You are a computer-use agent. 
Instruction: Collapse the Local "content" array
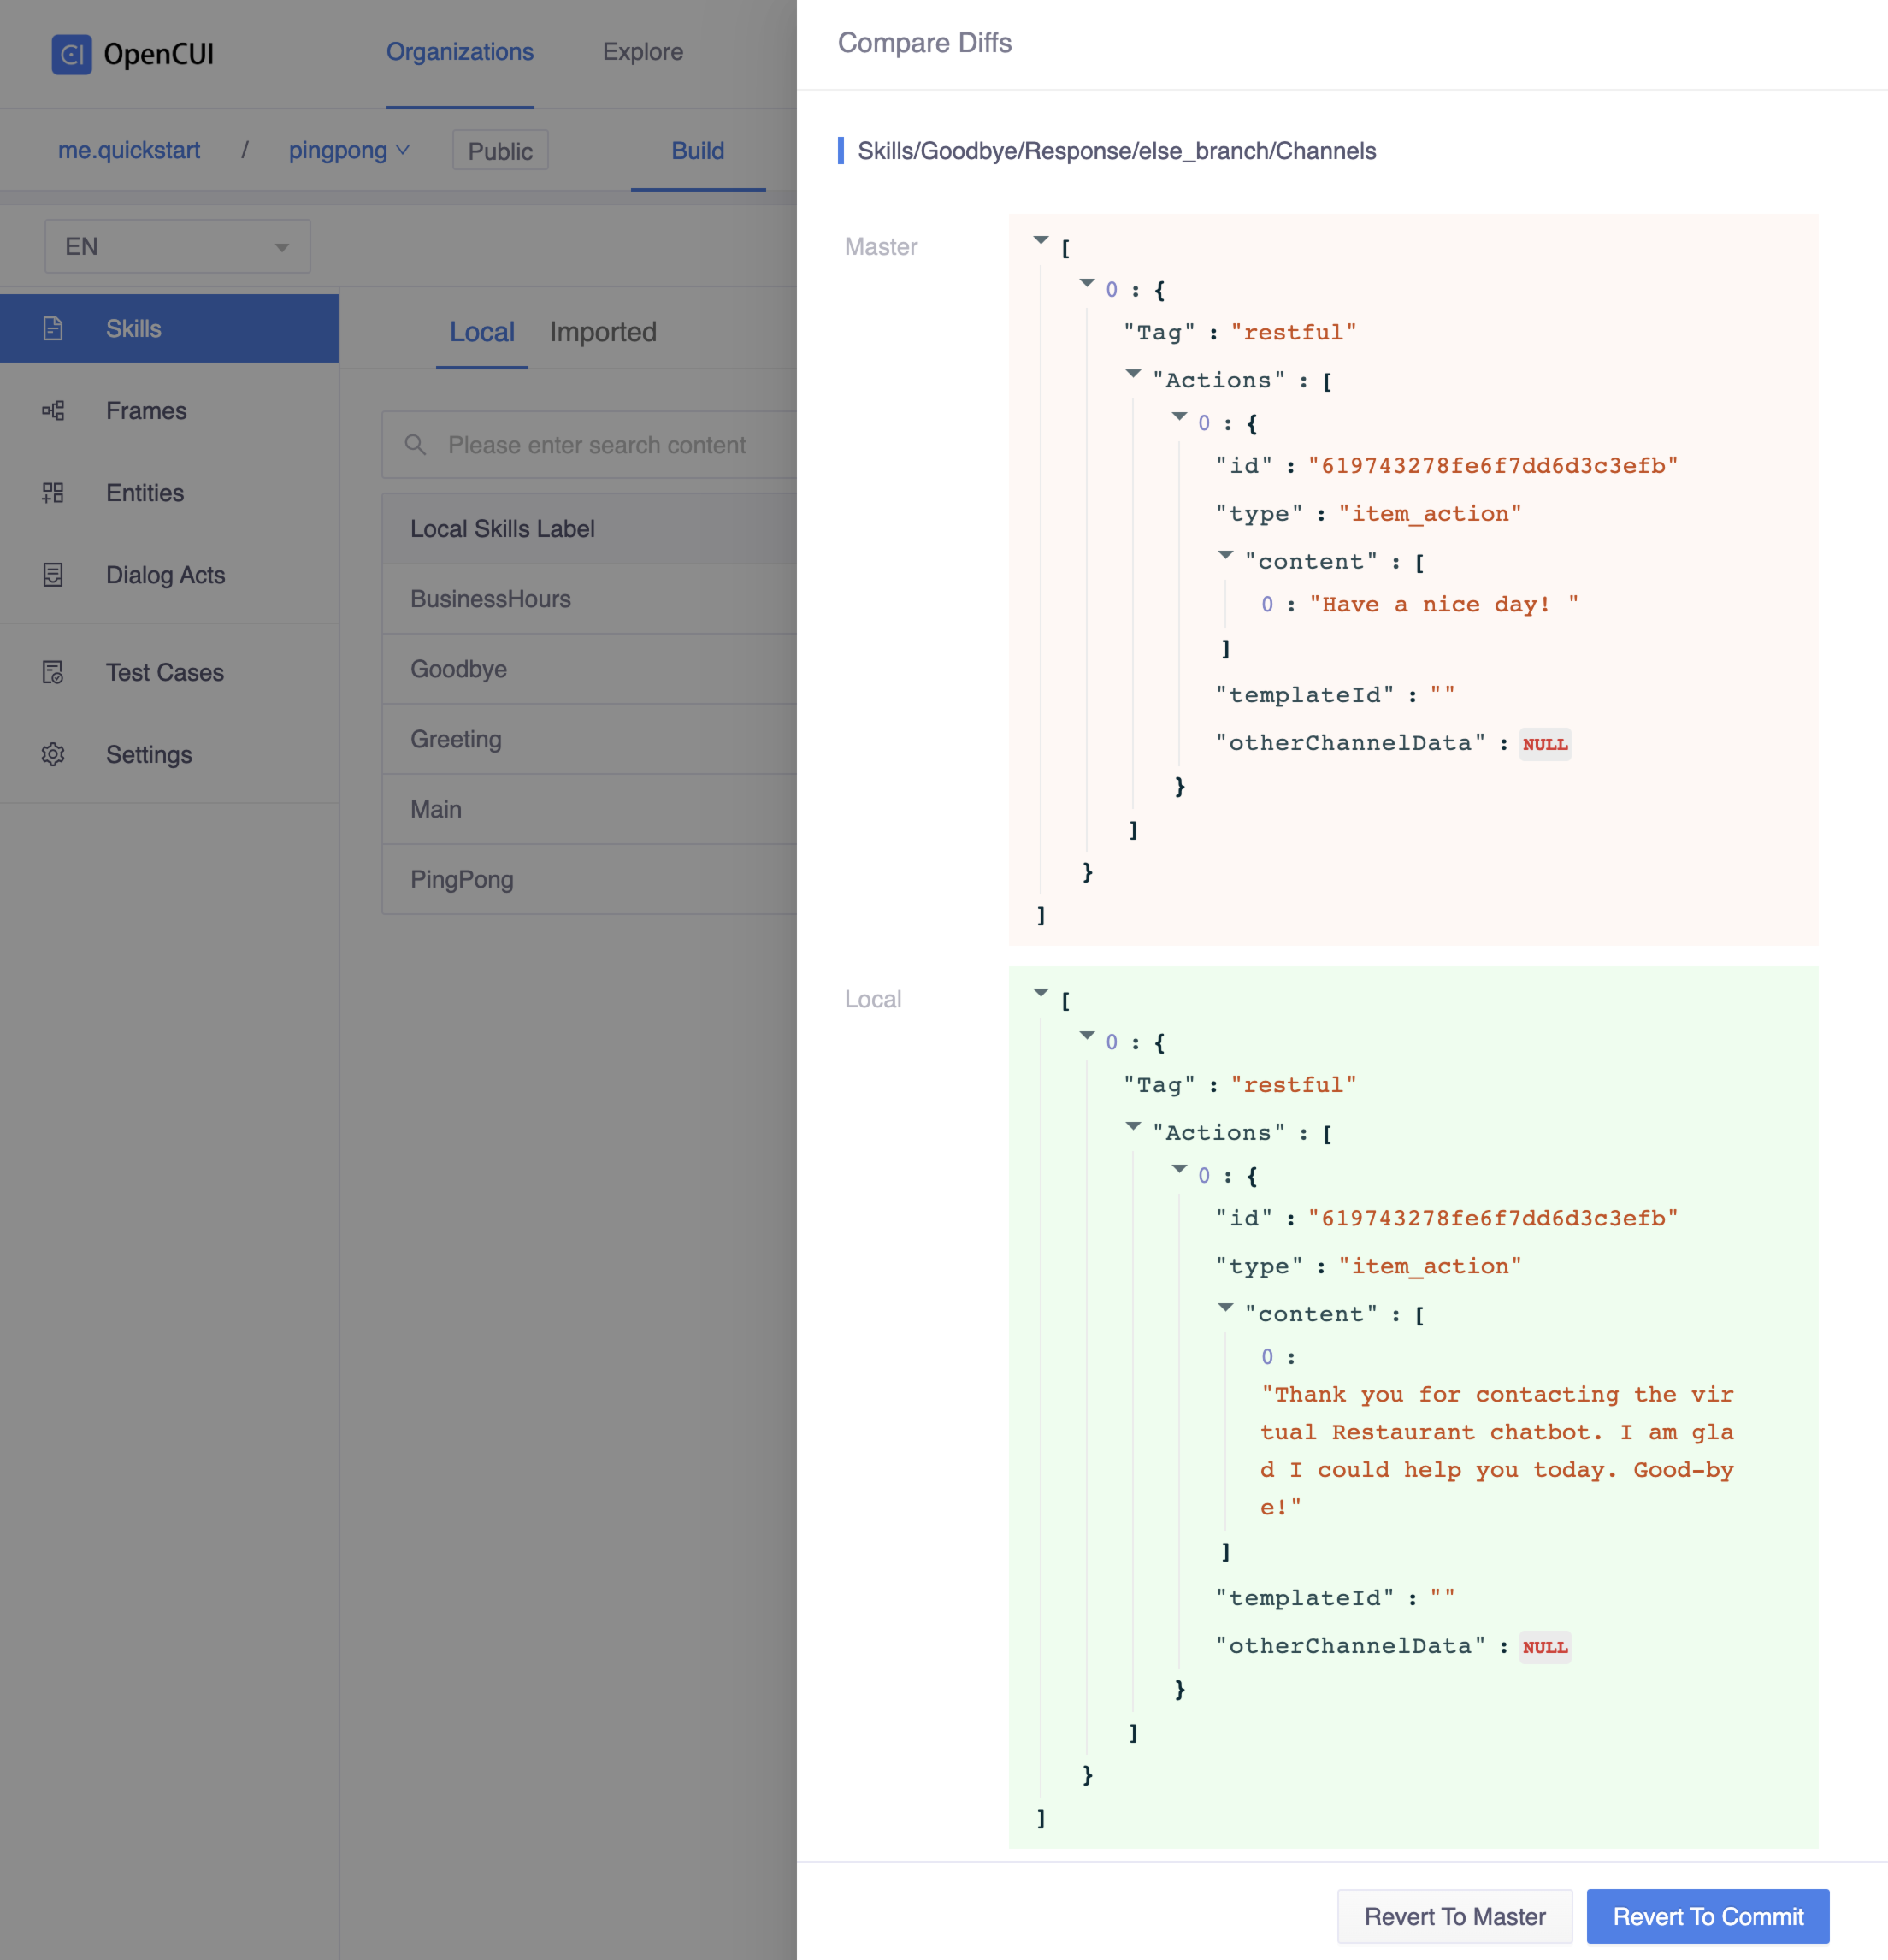click(1225, 1307)
